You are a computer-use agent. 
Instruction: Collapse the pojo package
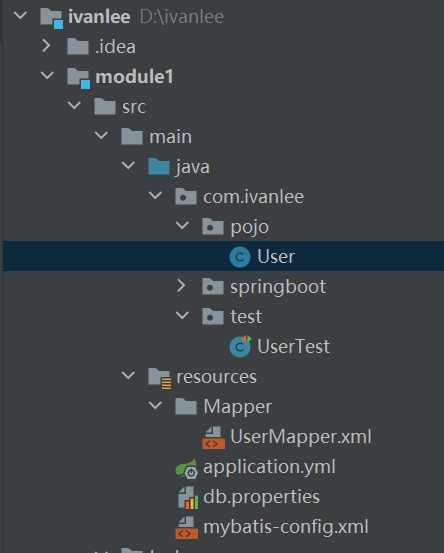tap(182, 225)
